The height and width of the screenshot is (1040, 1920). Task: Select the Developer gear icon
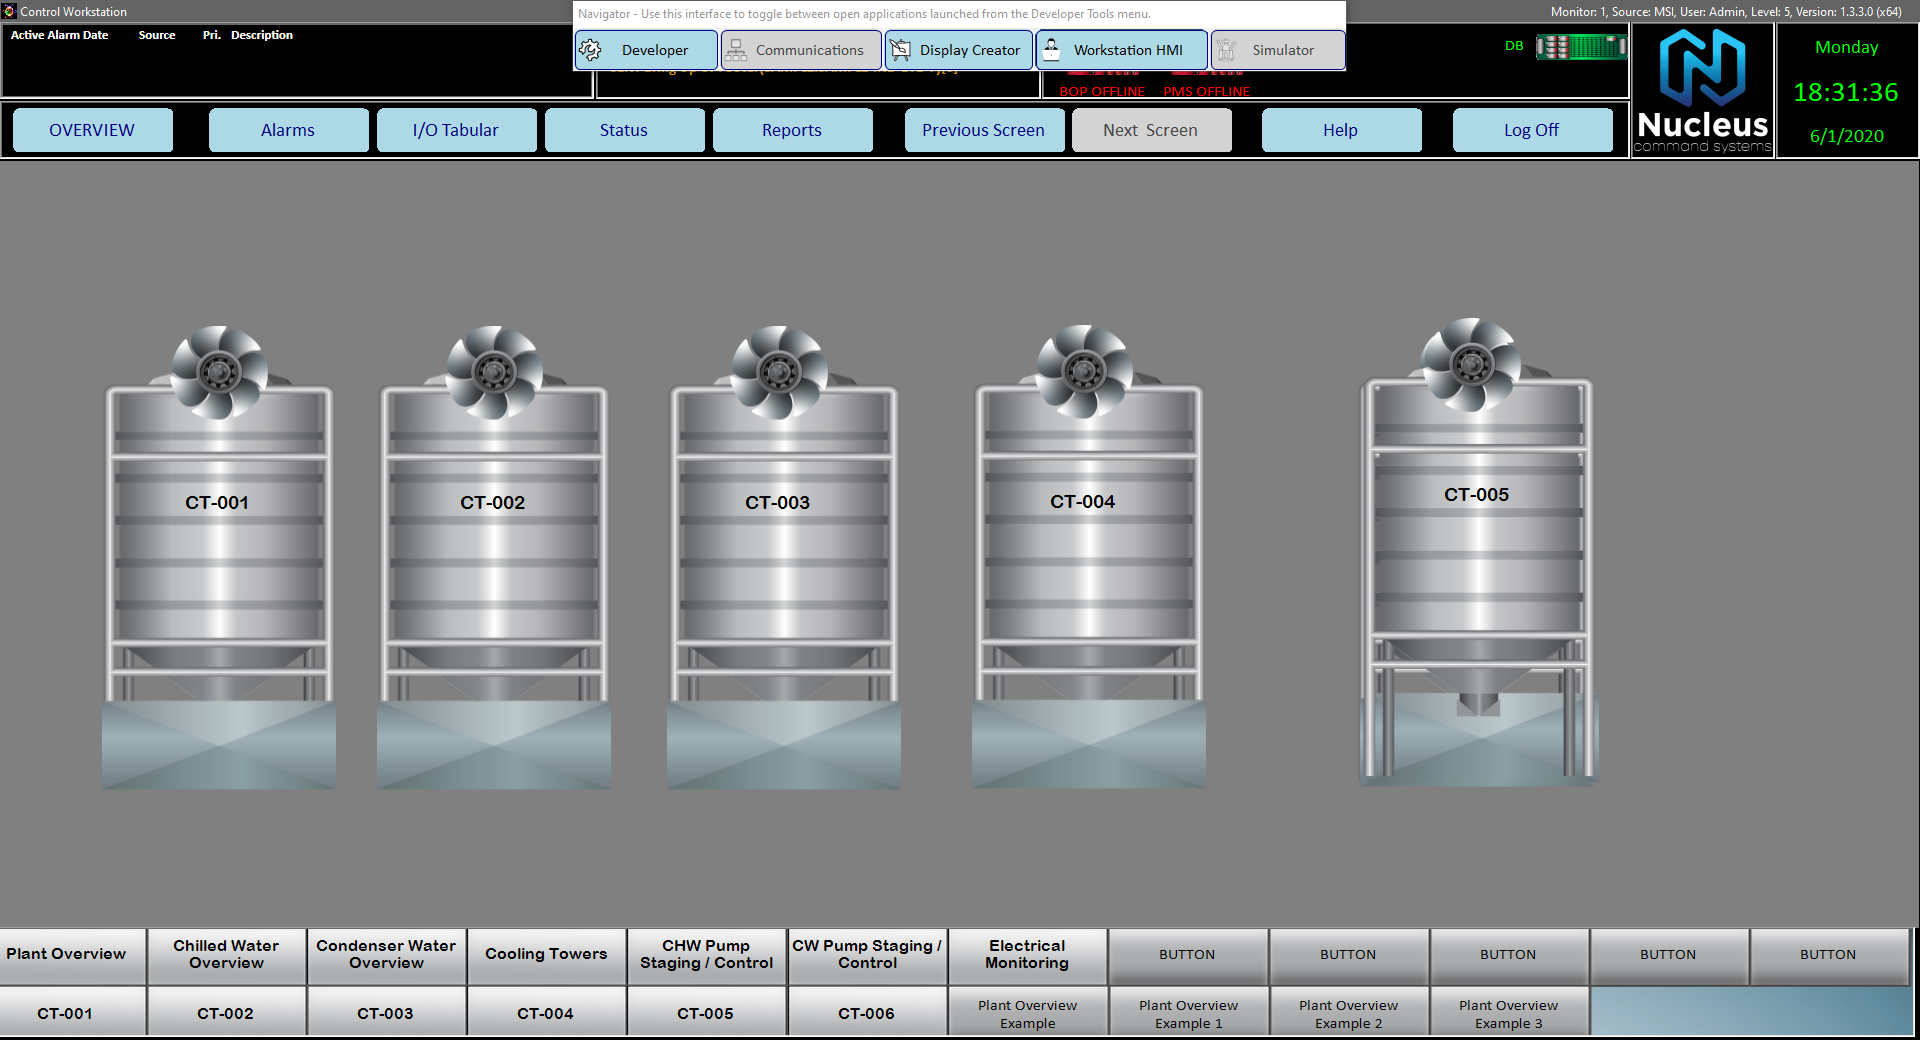(590, 49)
